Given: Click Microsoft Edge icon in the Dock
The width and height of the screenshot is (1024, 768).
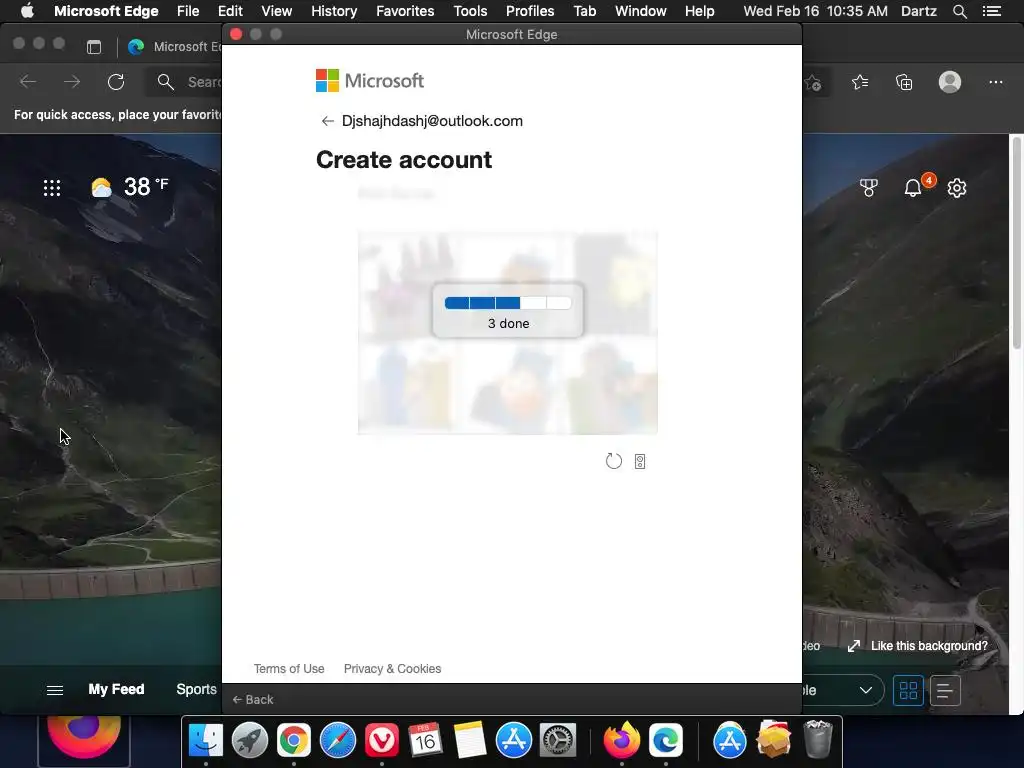Looking at the screenshot, I should pos(665,740).
